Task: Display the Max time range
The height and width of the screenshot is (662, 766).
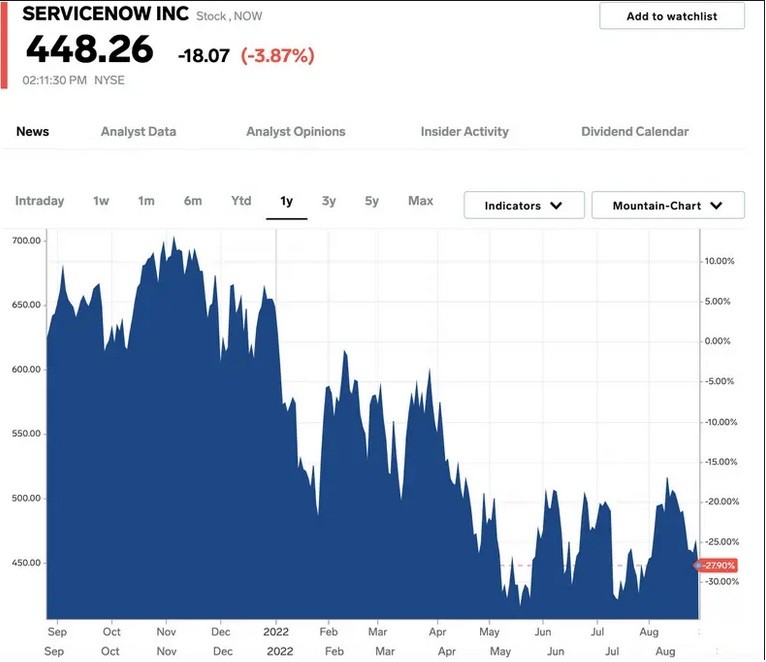Action: coord(421,201)
